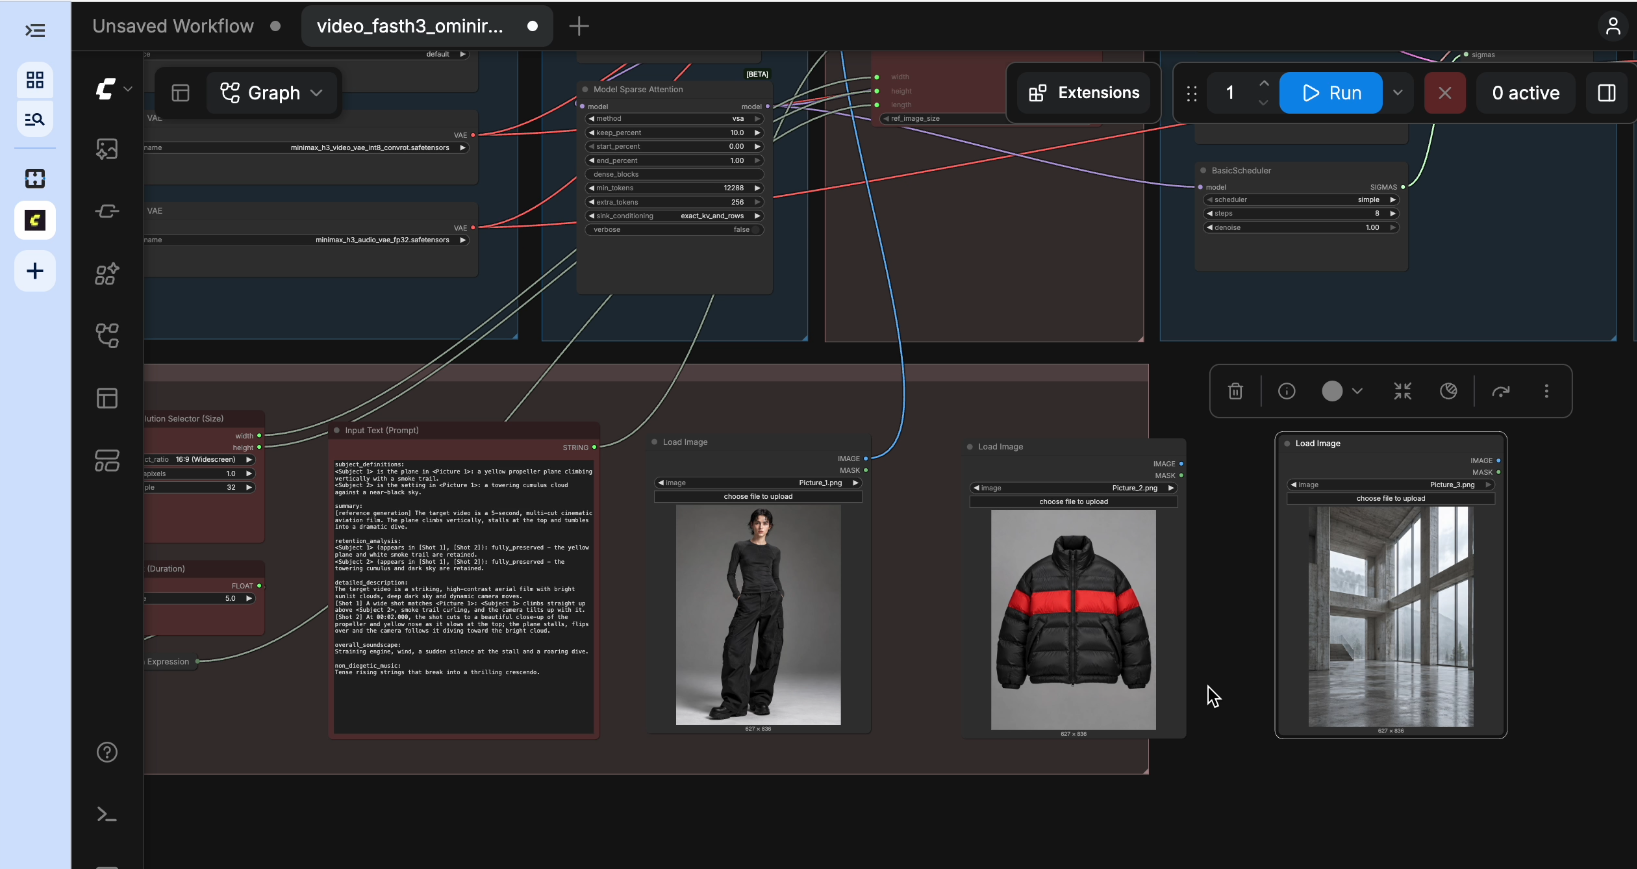1637x869 pixels.
Task: Delete the selected node with trash icon
Action: (x=1236, y=391)
